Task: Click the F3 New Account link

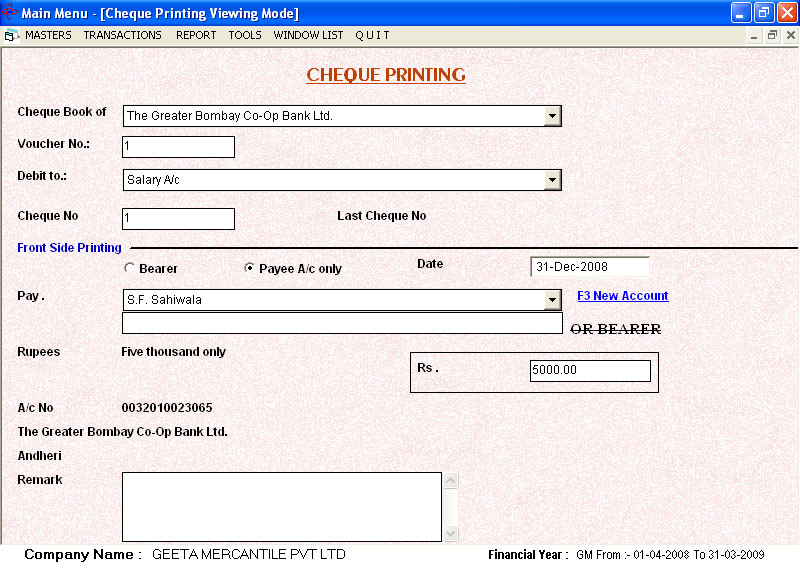Action: point(622,296)
